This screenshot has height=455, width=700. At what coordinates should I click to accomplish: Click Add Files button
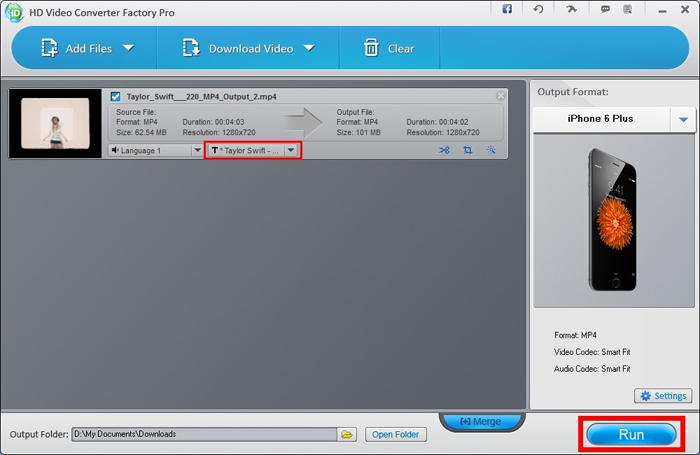tap(77, 48)
